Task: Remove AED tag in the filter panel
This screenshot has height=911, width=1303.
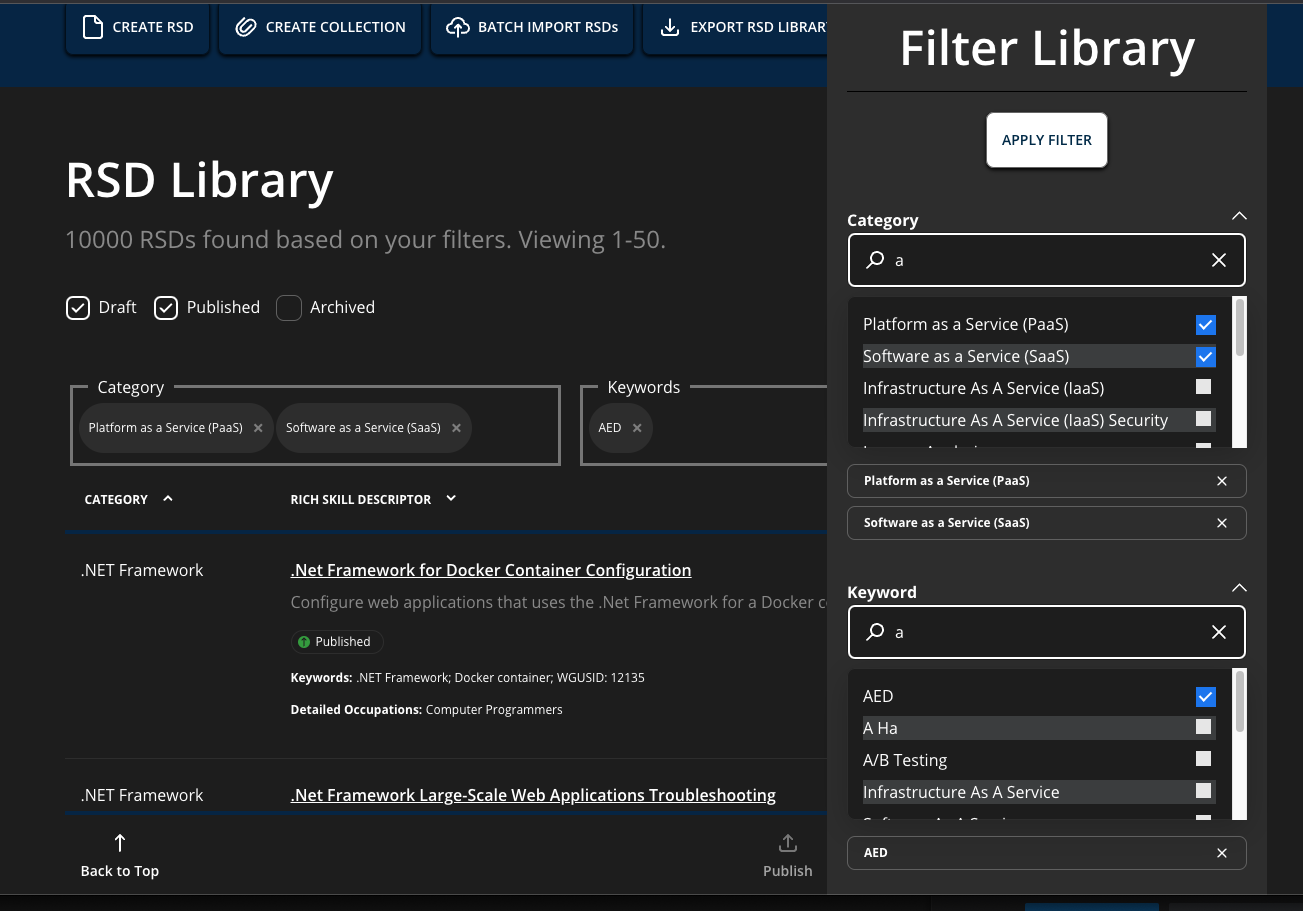Action: tap(1222, 853)
